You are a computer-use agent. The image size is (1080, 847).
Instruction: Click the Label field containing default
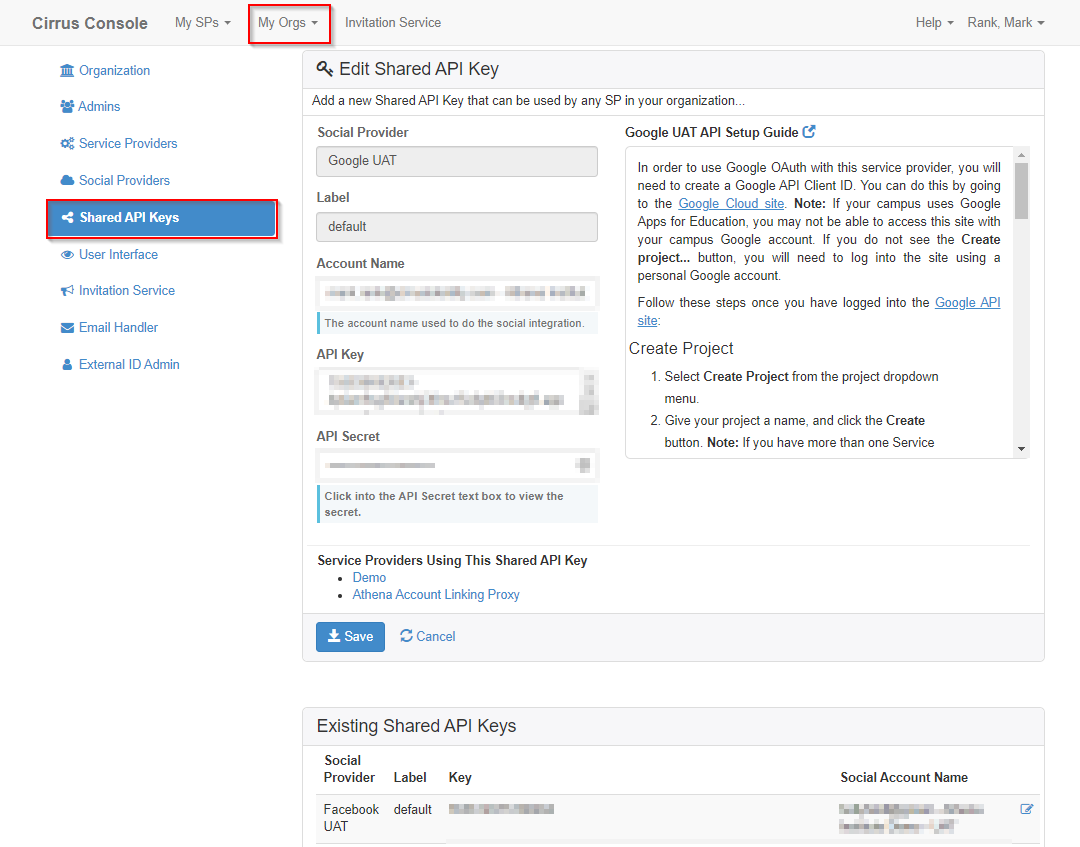tap(457, 227)
